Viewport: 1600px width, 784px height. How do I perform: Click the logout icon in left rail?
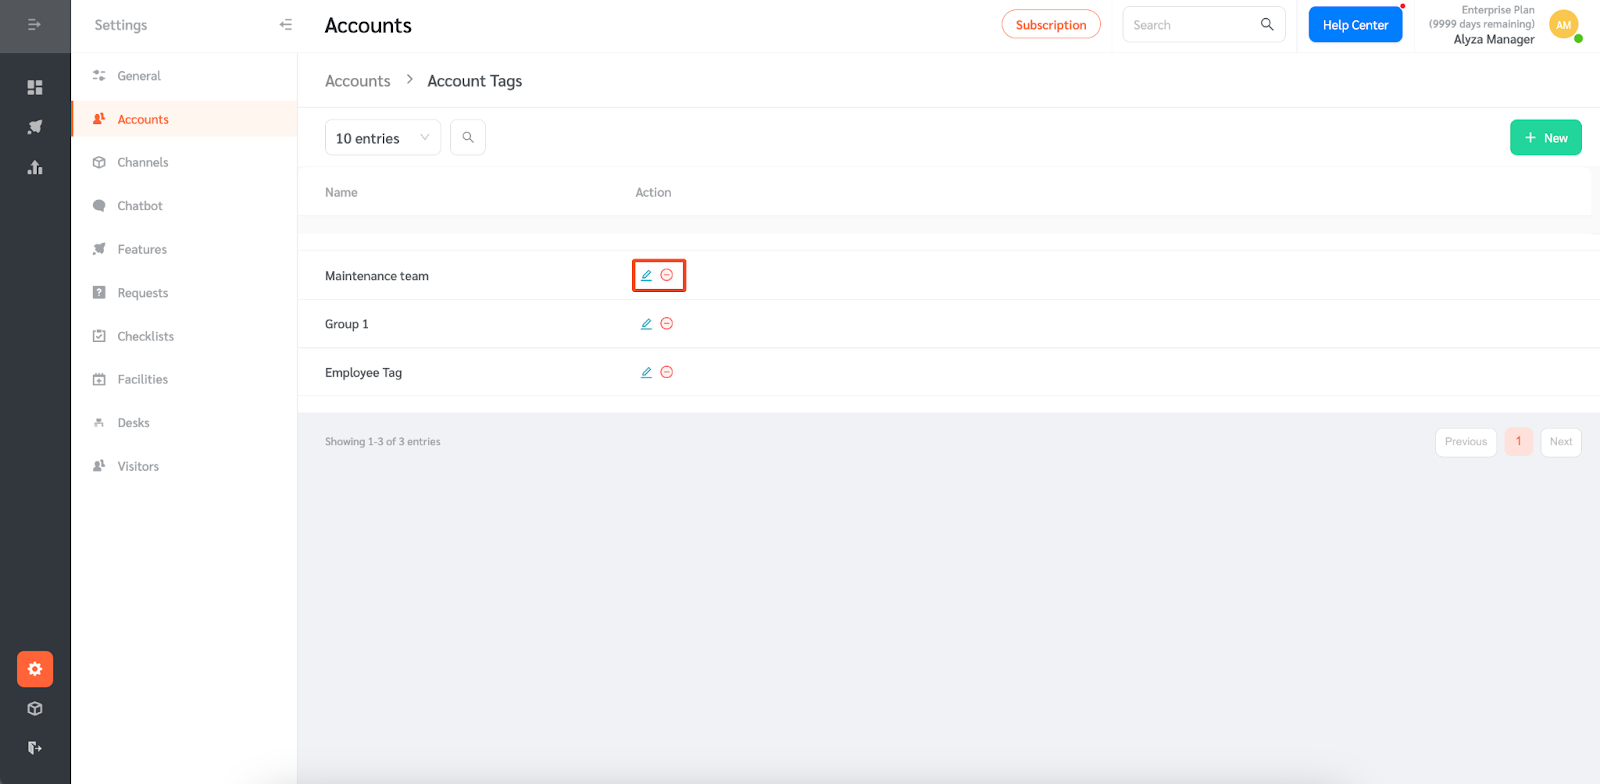tap(35, 747)
